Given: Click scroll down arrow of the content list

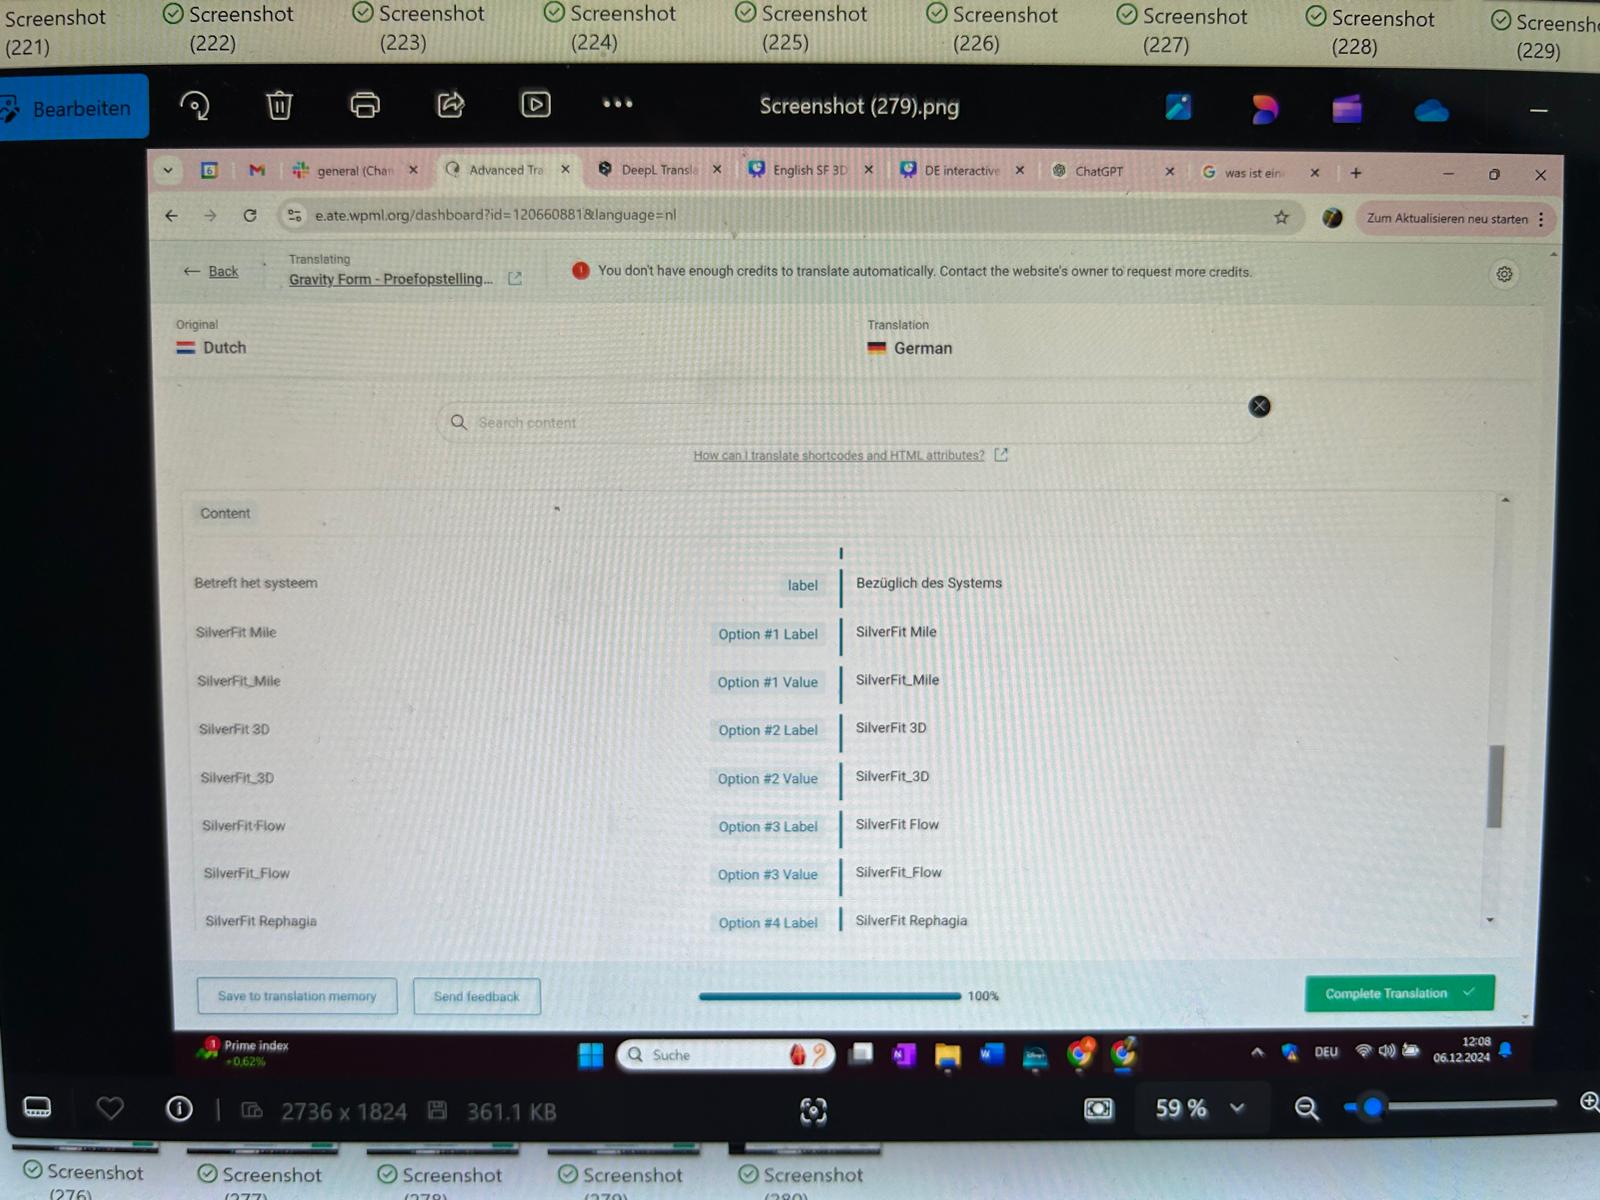Looking at the screenshot, I should coord(1491,920).
